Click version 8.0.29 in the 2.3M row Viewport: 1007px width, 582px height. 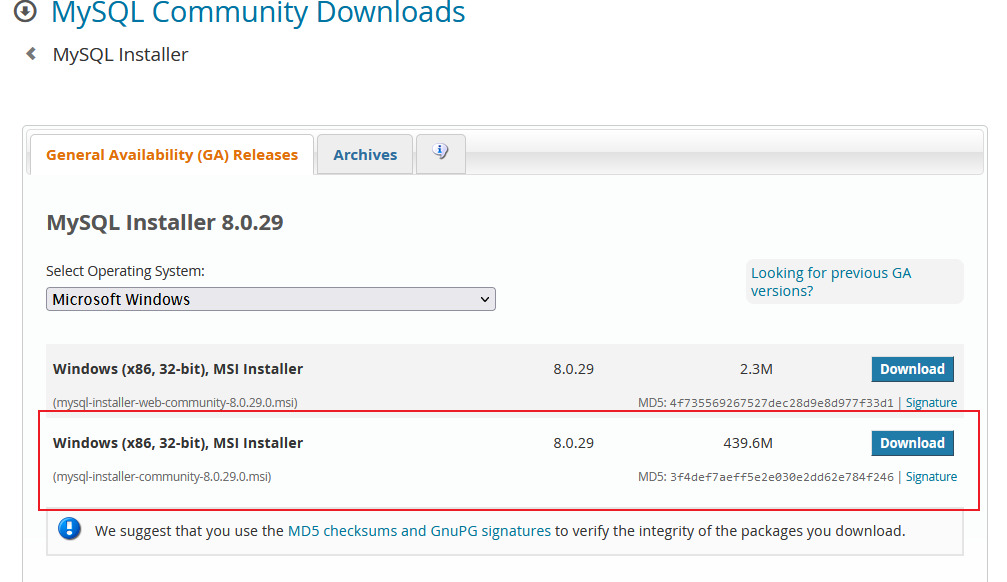[574, 369]
